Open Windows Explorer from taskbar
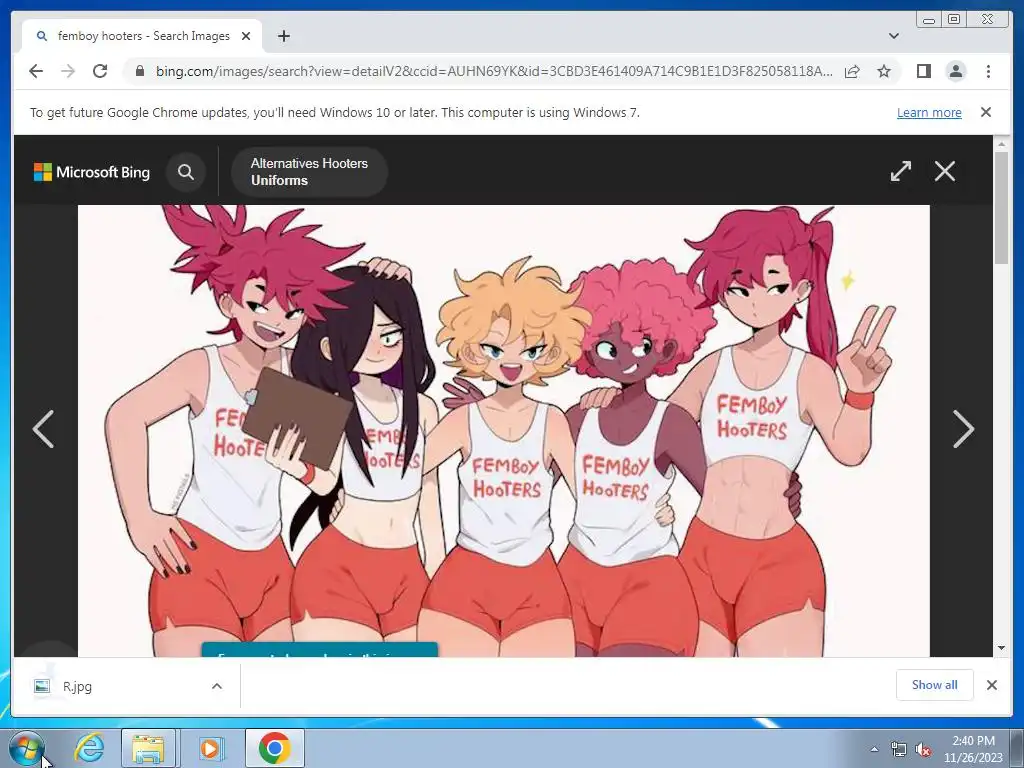Screen dimensions: 1024x768 (148, 748)
